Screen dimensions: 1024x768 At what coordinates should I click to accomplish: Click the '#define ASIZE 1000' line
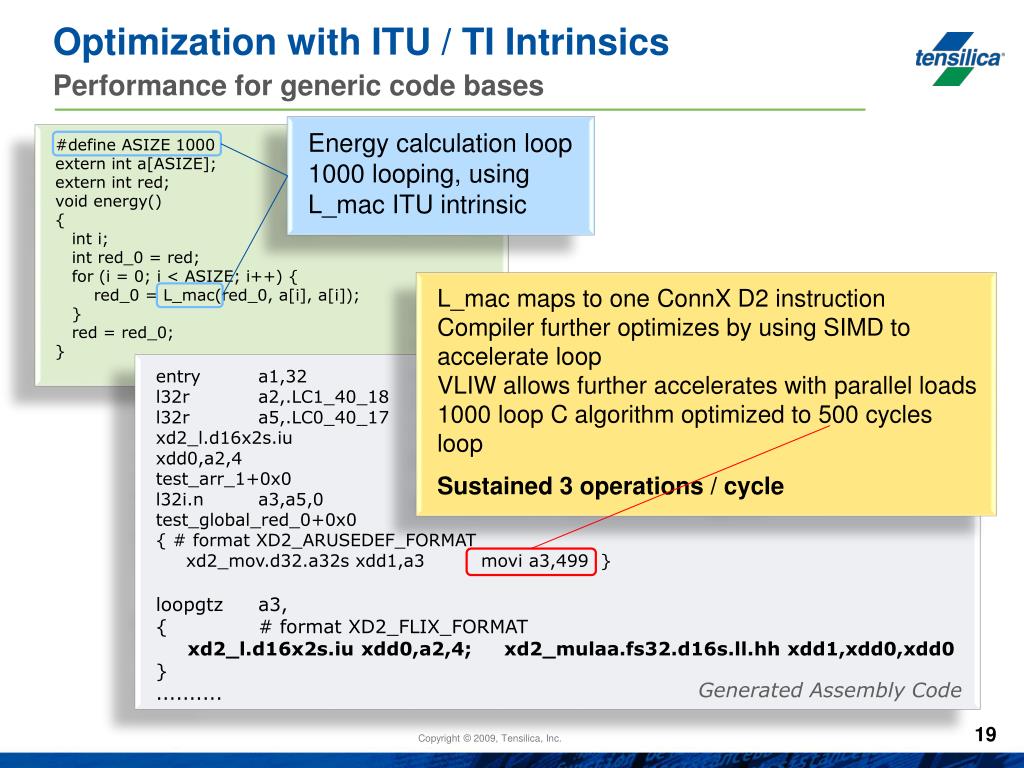click(x=136, y=144)
